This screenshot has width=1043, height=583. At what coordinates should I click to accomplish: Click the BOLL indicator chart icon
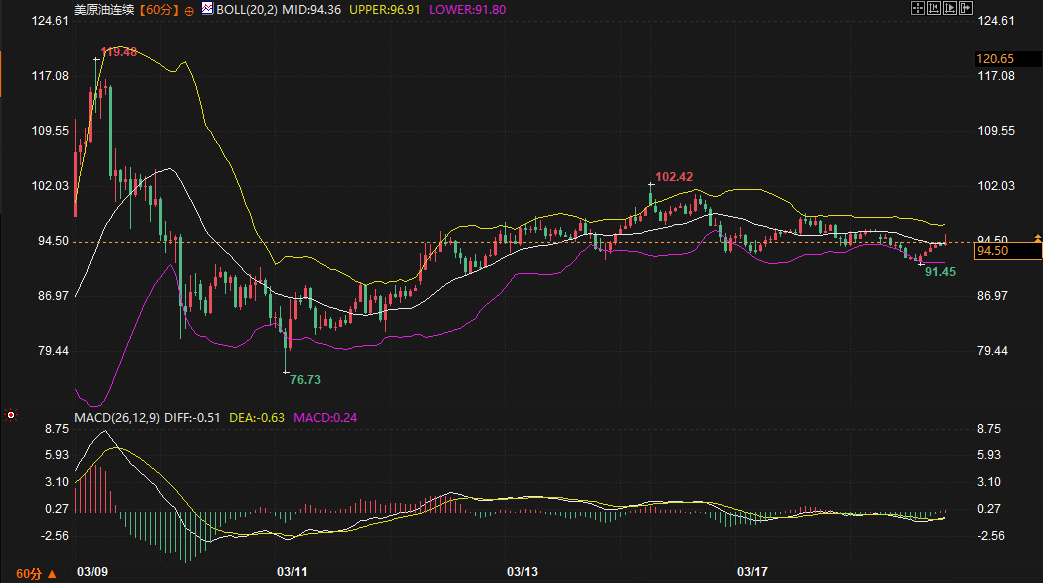[207, 8]
